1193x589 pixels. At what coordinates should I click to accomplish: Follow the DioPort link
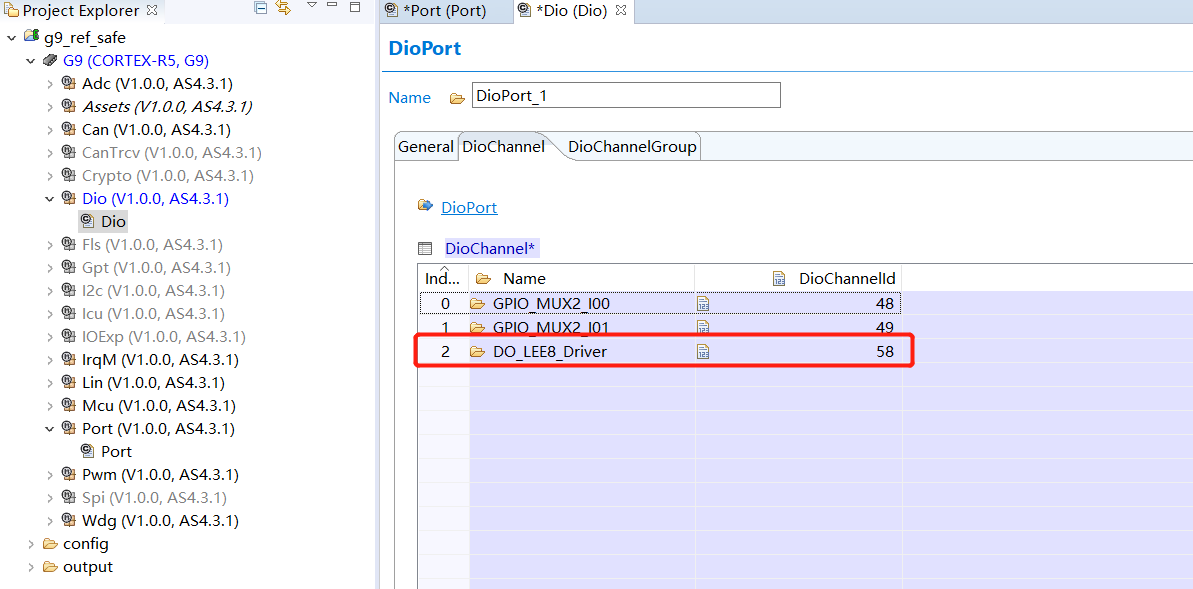[469, 207]
